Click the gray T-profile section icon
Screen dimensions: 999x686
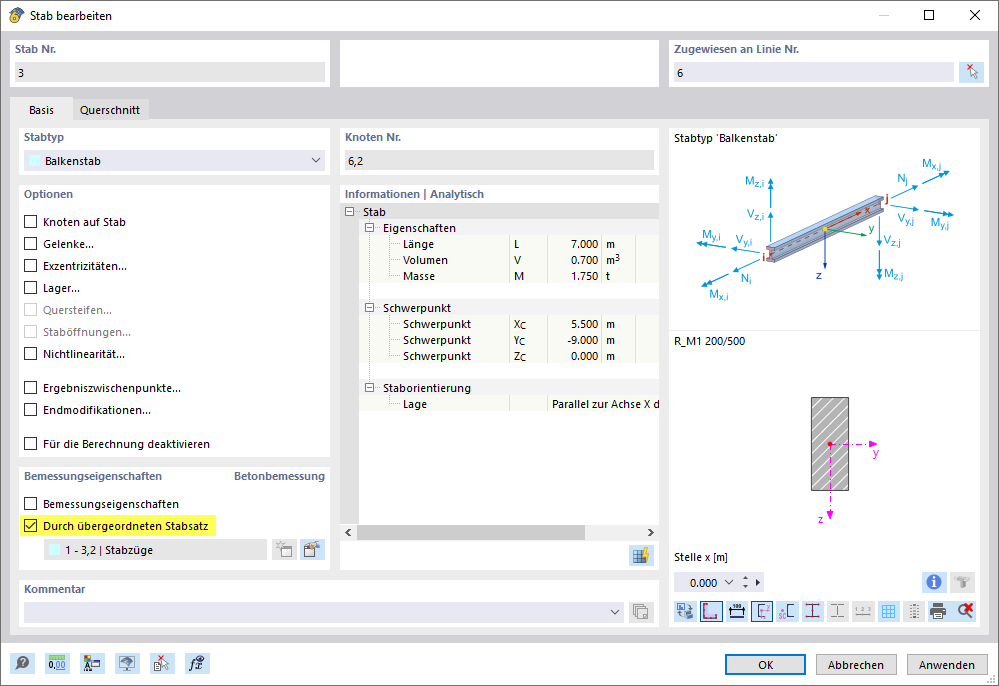tap(963, 582)
